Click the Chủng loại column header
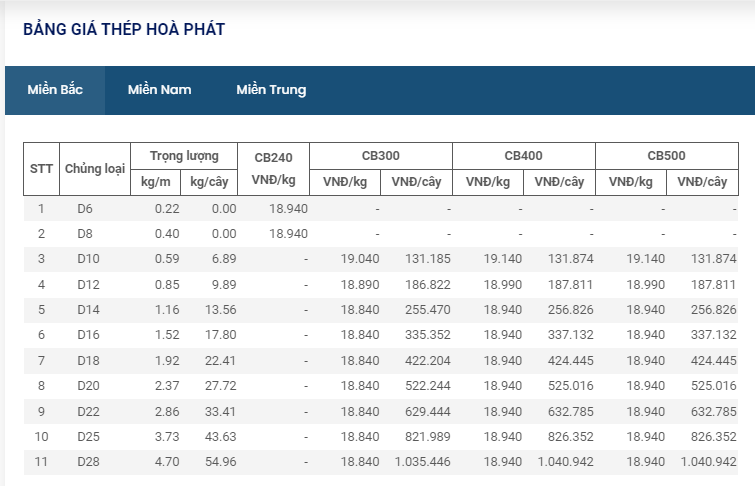Screen dimensions: 755x486 94,168
